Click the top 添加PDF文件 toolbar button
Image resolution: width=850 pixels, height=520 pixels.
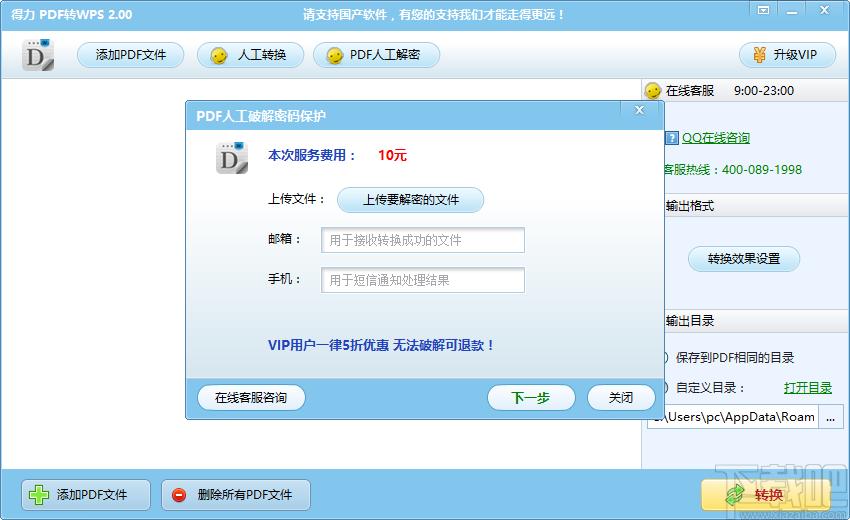(x=131, y=55)
